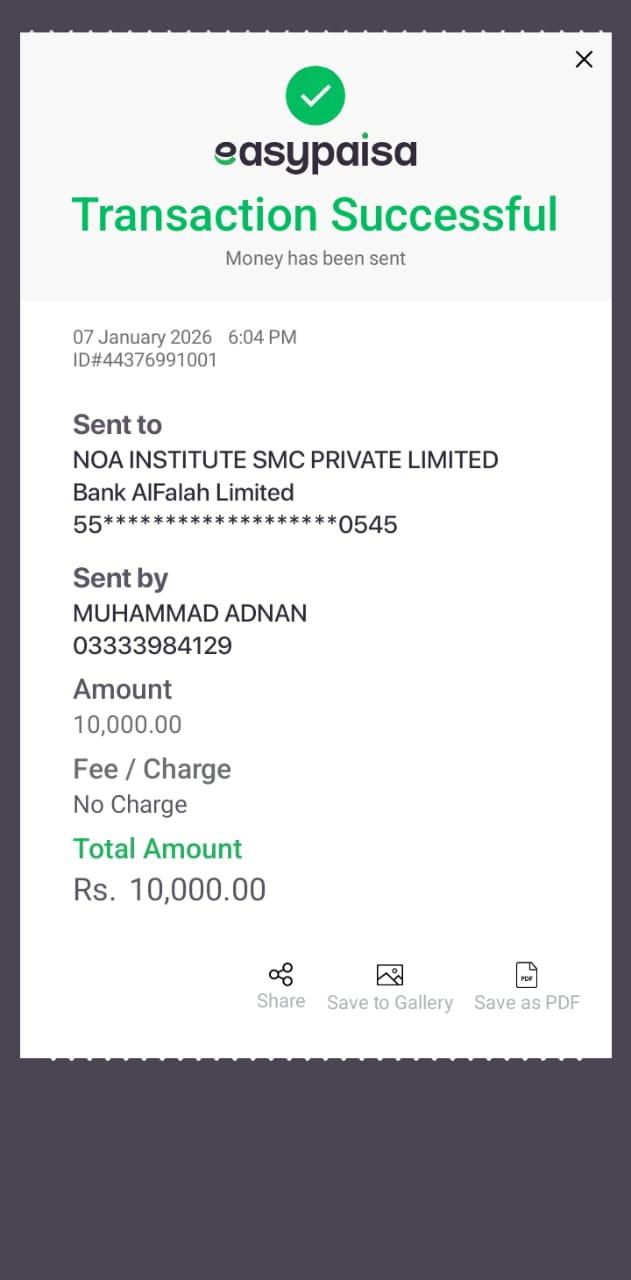The image size is (631, 1280).
Task: Tap the sender name MUHAMMAD ADNAN
Action: [x=190, y=613]
